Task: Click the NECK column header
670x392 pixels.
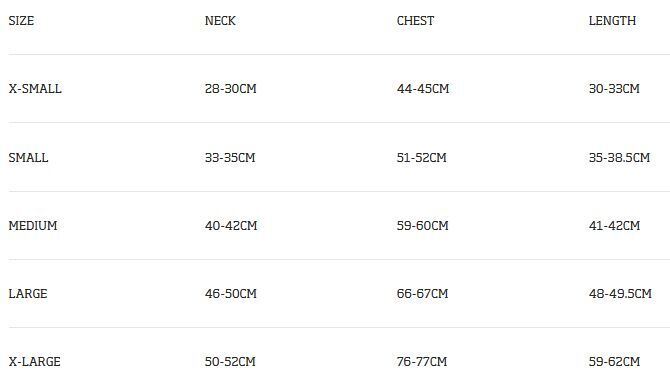Action: coord(220,21)
